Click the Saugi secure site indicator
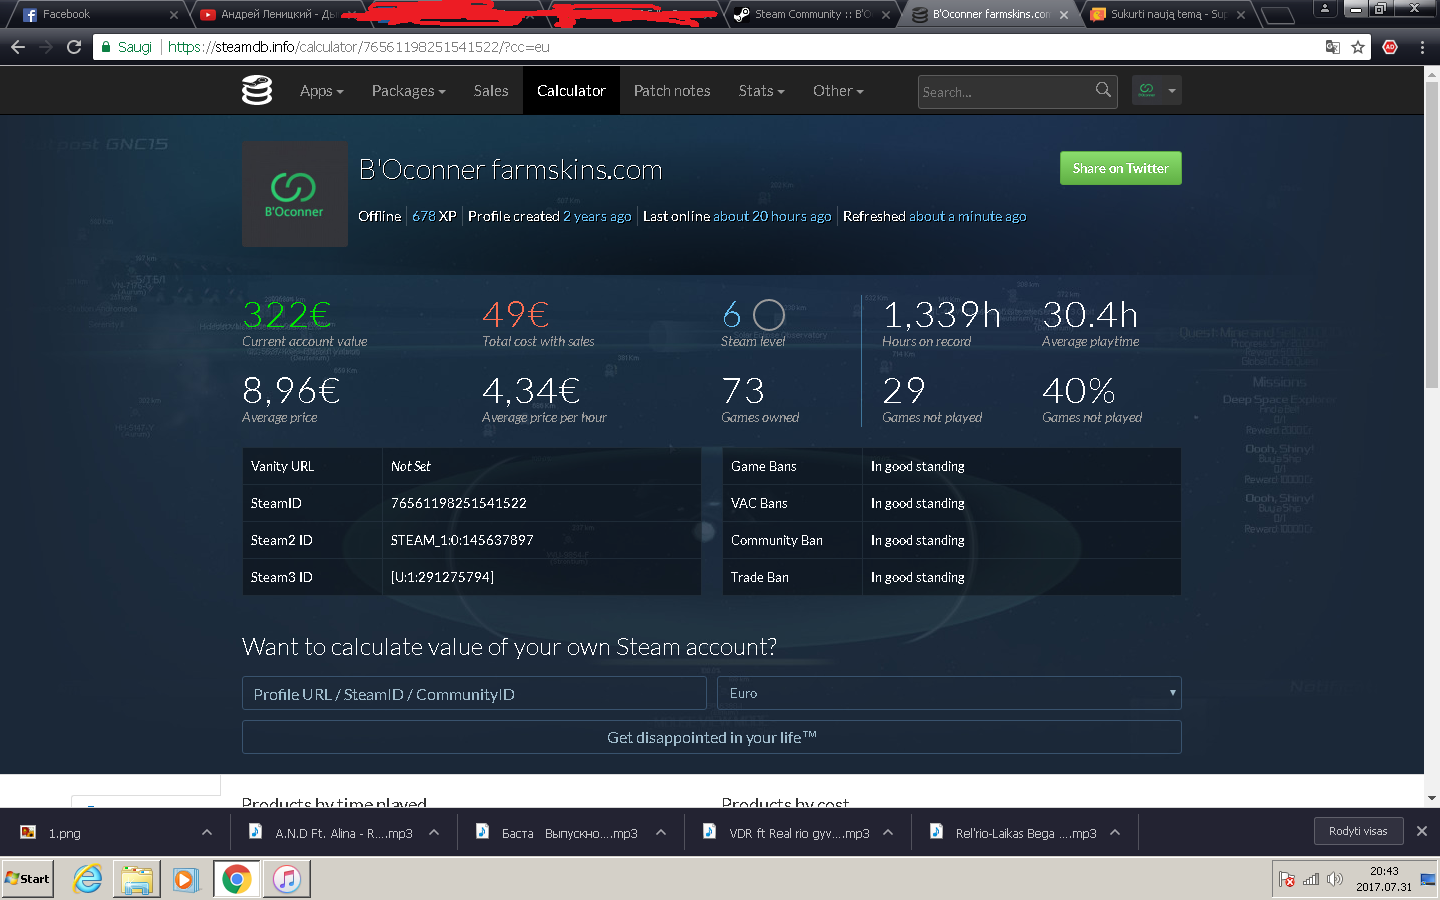 pyautogui.click(x=127, y=47)
